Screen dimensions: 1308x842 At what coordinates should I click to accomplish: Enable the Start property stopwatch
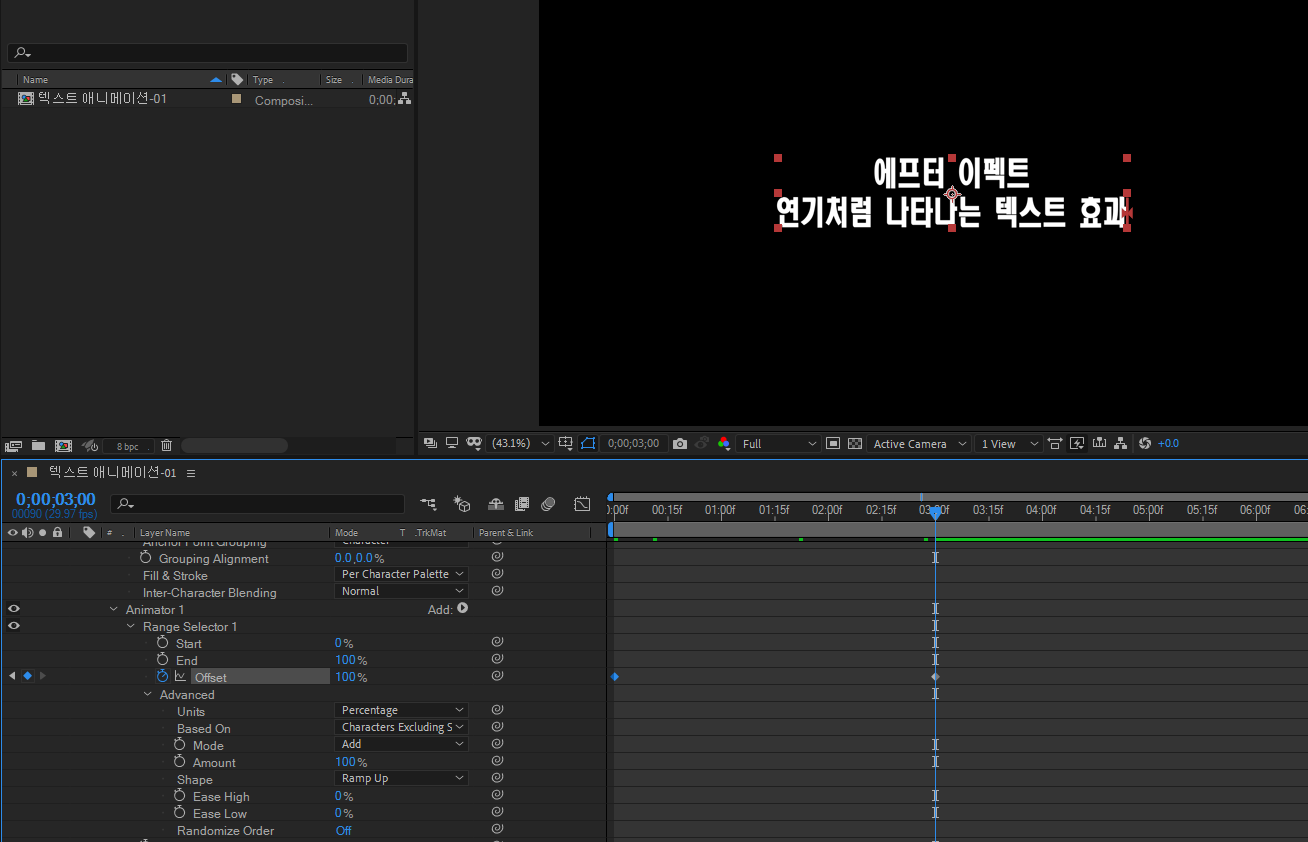[163, 642]
